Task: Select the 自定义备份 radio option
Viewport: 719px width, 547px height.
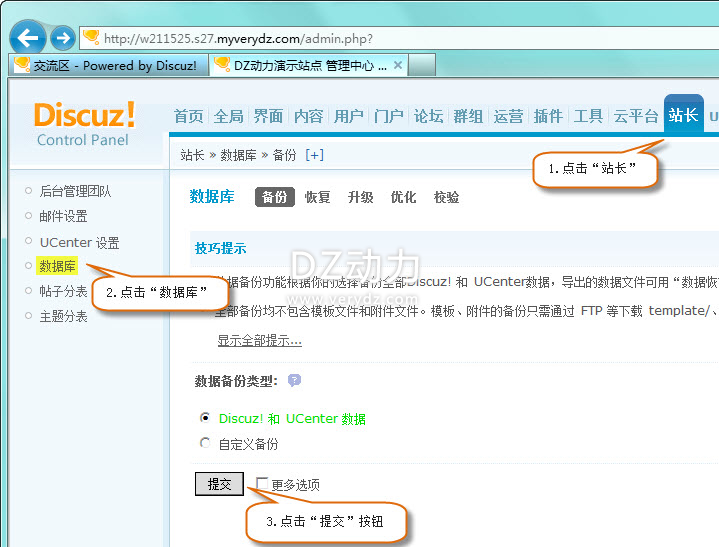Action: click(206, 443)
